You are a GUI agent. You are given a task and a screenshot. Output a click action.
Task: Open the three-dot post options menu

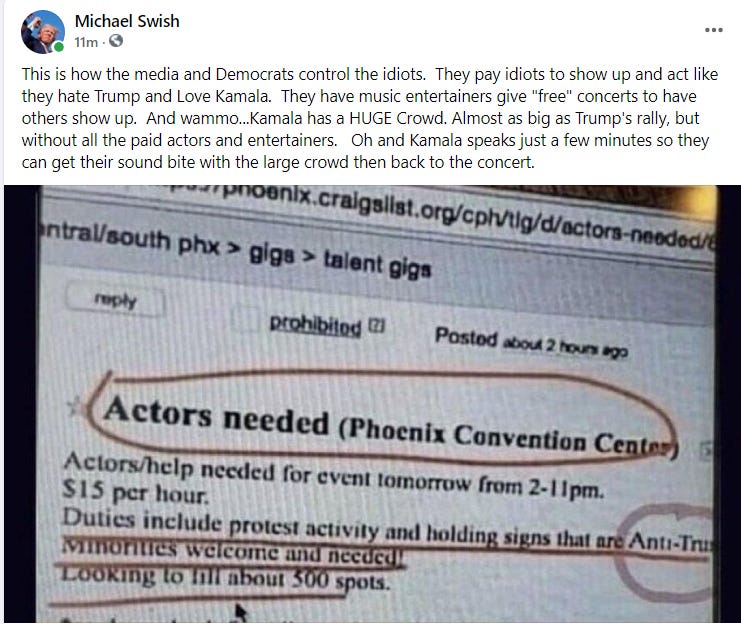tap(714, 30)
